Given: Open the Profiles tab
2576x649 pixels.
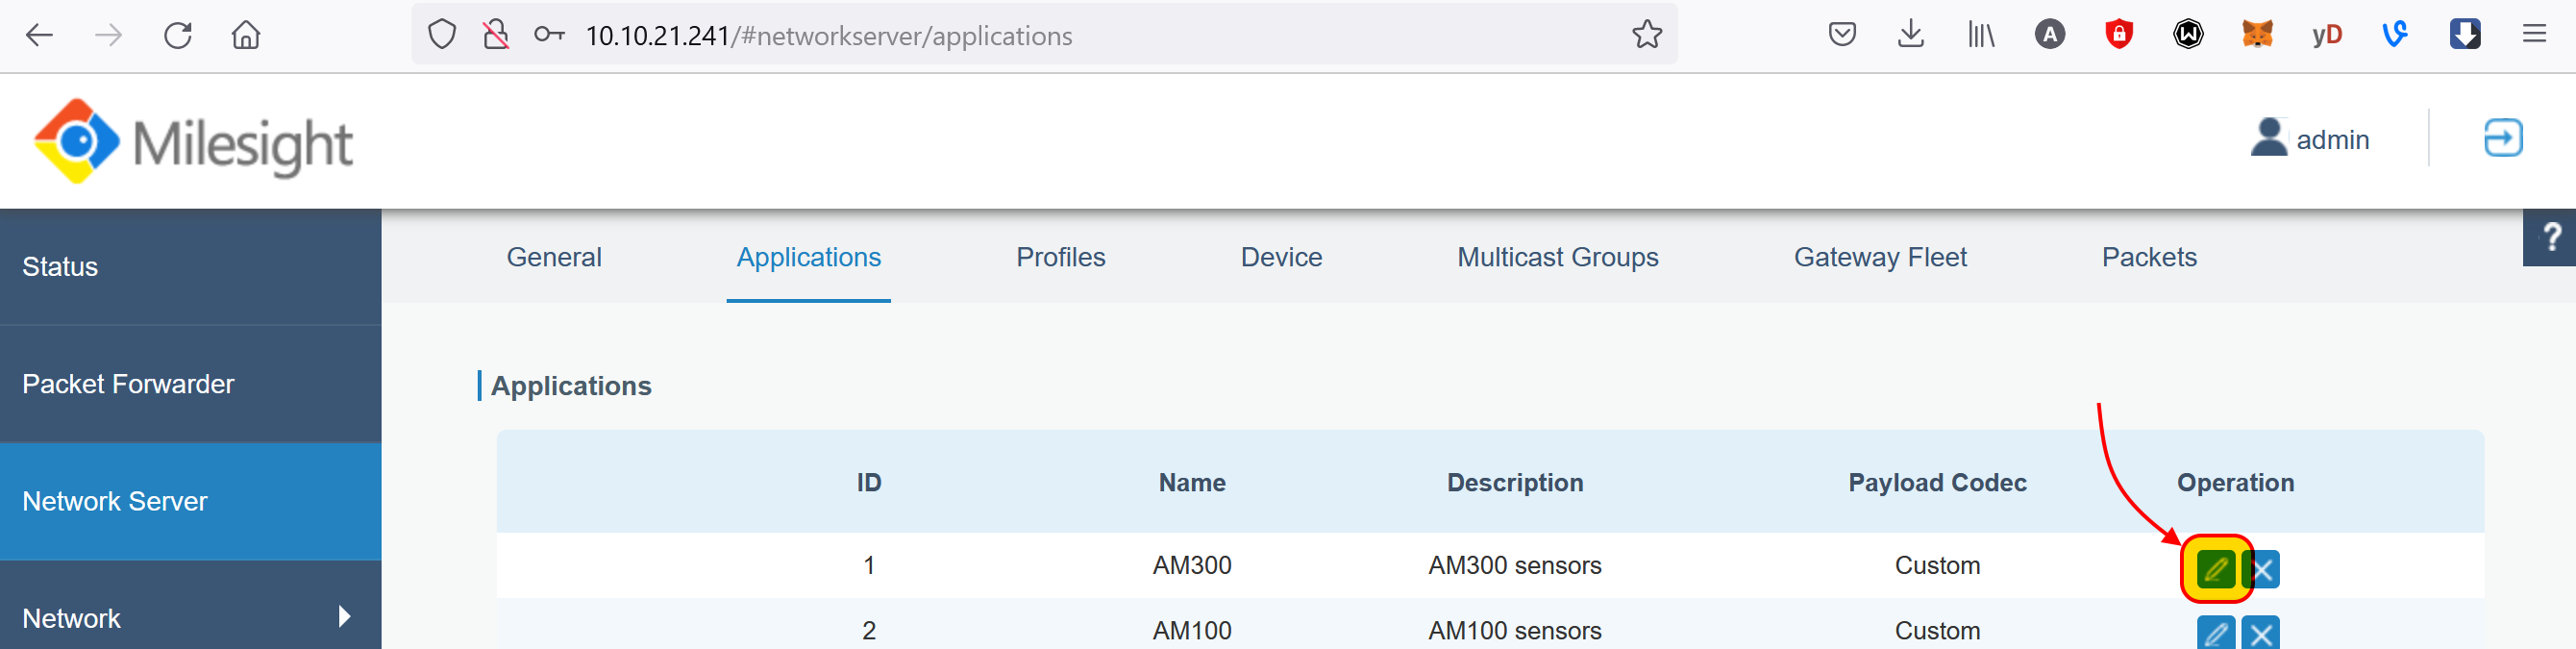Looking at the screenshot, I should (1060, 258).
